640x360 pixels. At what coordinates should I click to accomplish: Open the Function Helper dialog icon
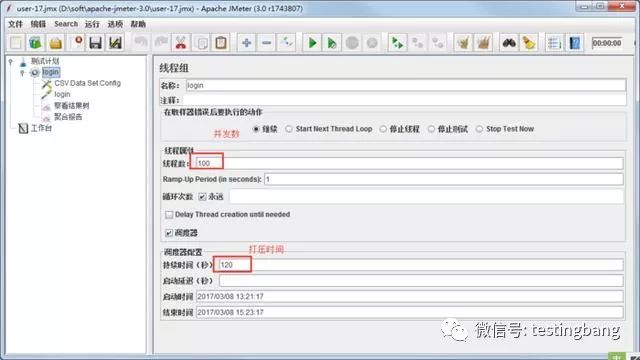pyautogui.click(x=554, y=43)
